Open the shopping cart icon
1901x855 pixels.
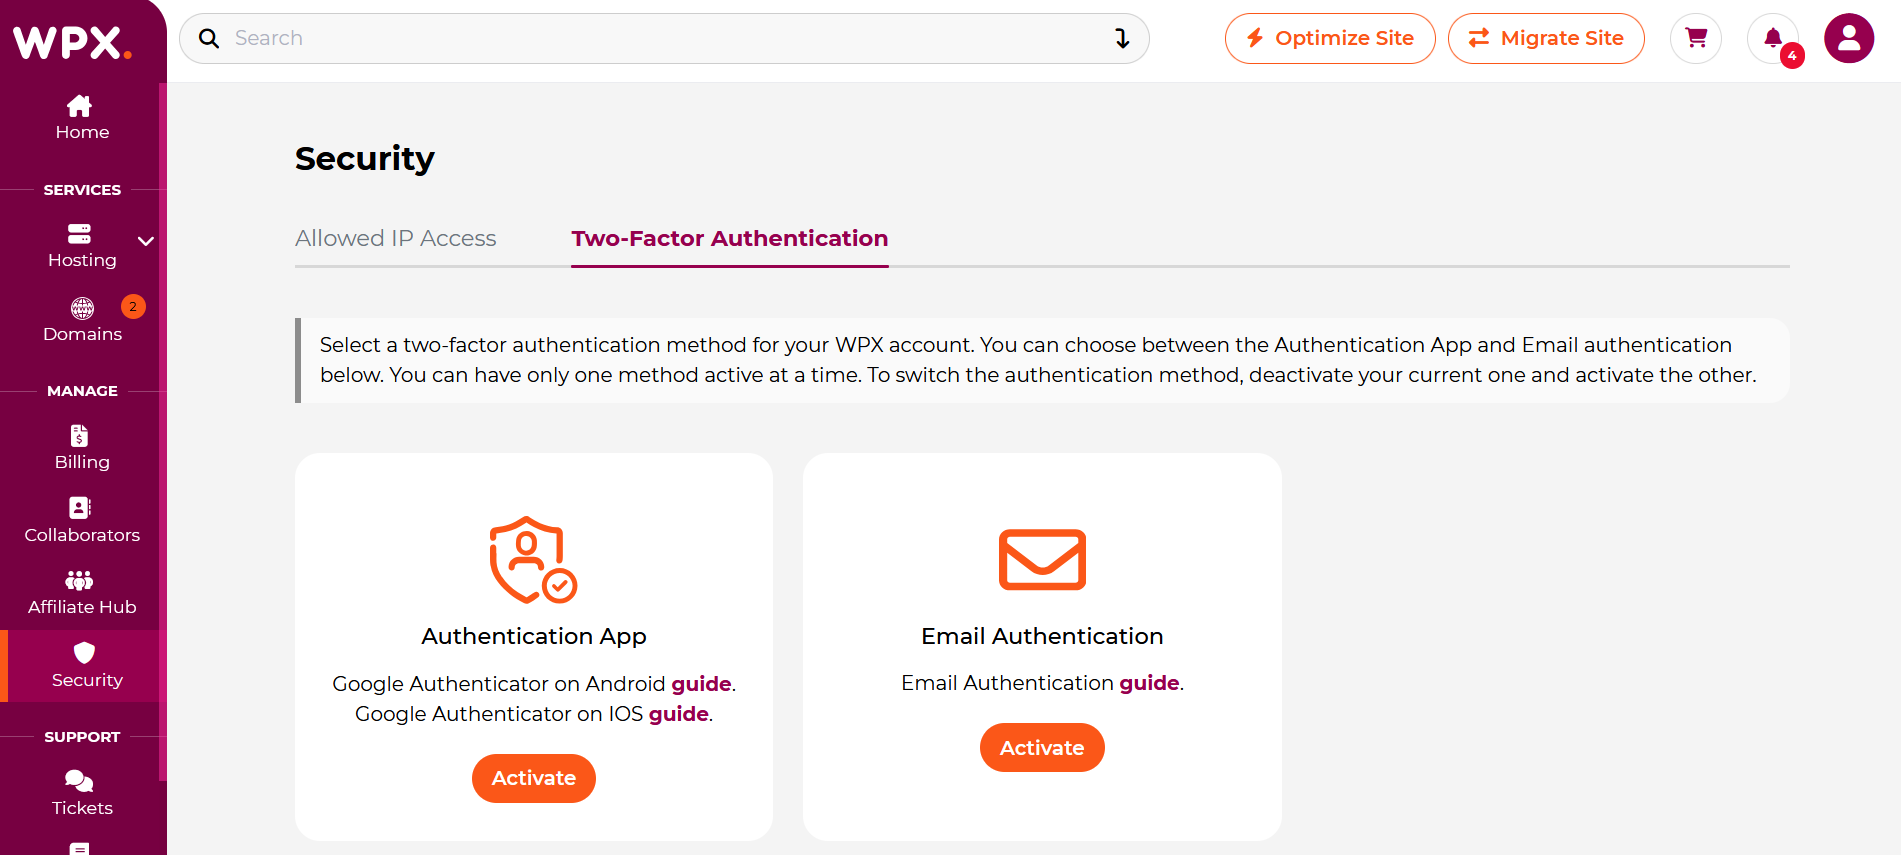pyautogui.click(x=1696, y=38)
